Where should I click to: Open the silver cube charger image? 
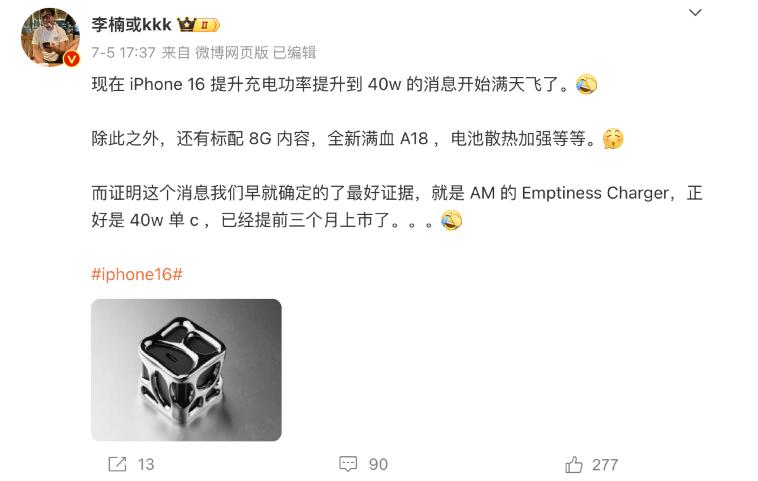[186, 370]
